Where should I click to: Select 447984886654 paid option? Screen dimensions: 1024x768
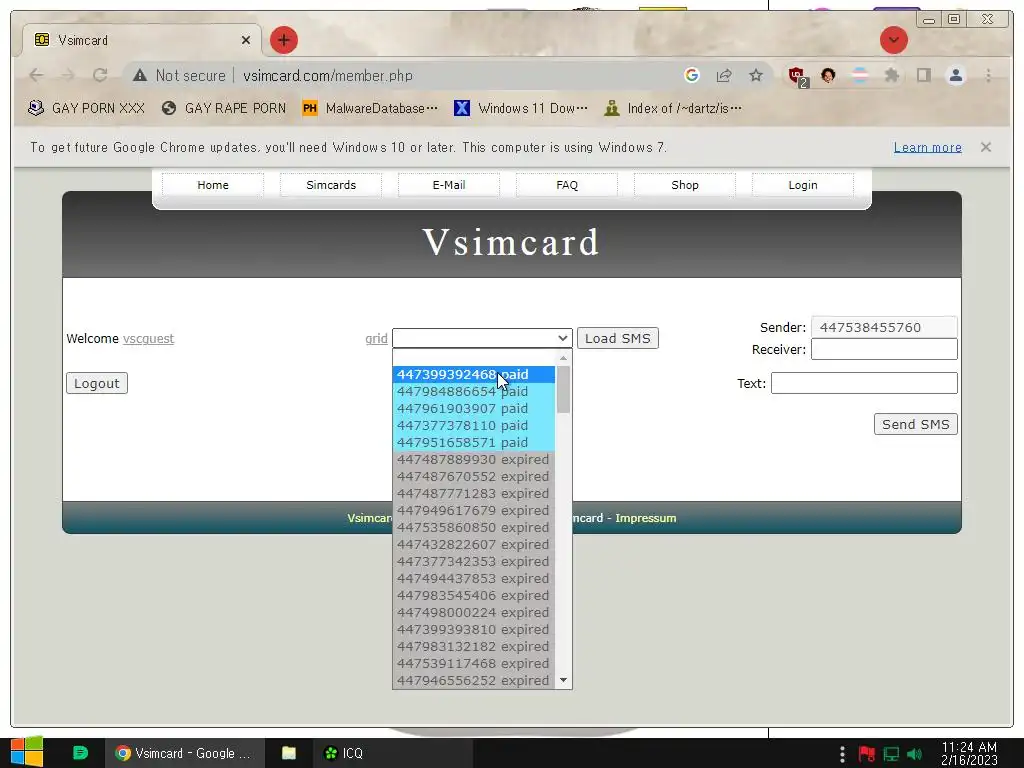(474, 391)
